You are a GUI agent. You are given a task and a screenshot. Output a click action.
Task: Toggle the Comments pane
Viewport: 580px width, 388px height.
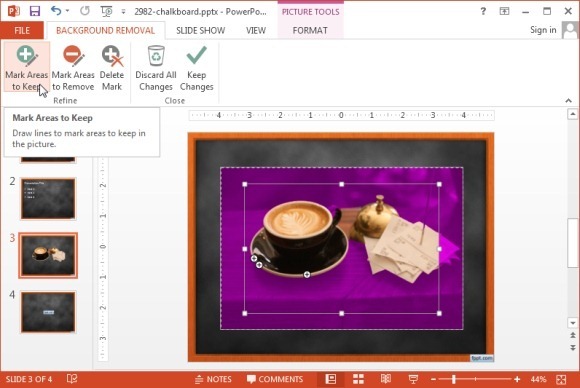pos(275,379)
